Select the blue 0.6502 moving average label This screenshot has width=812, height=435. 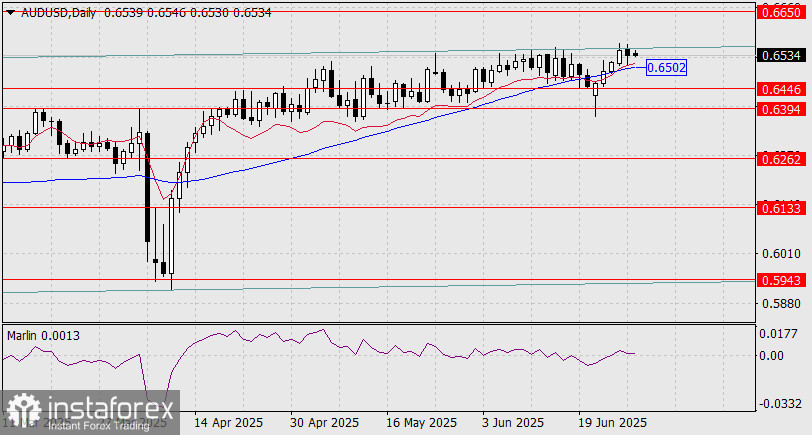click(666, 67)
